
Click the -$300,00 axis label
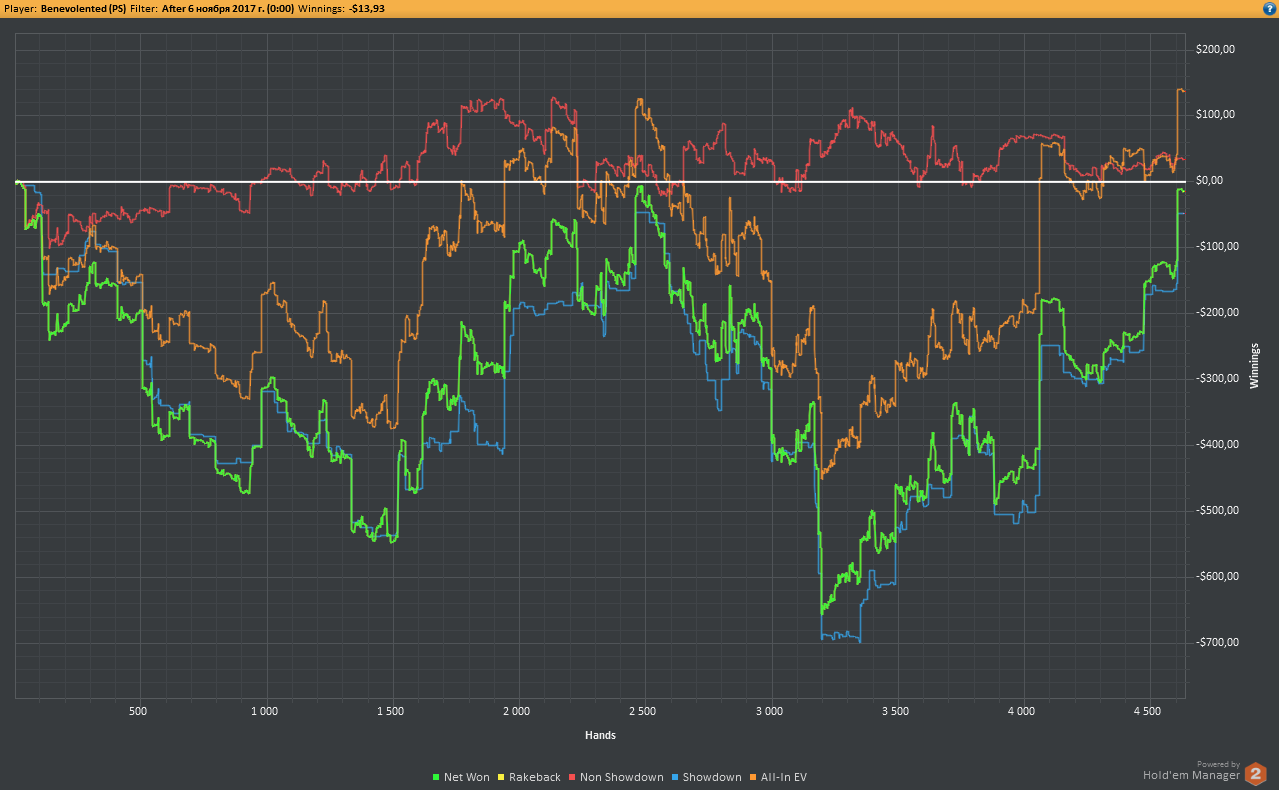tap(1216, 379)
